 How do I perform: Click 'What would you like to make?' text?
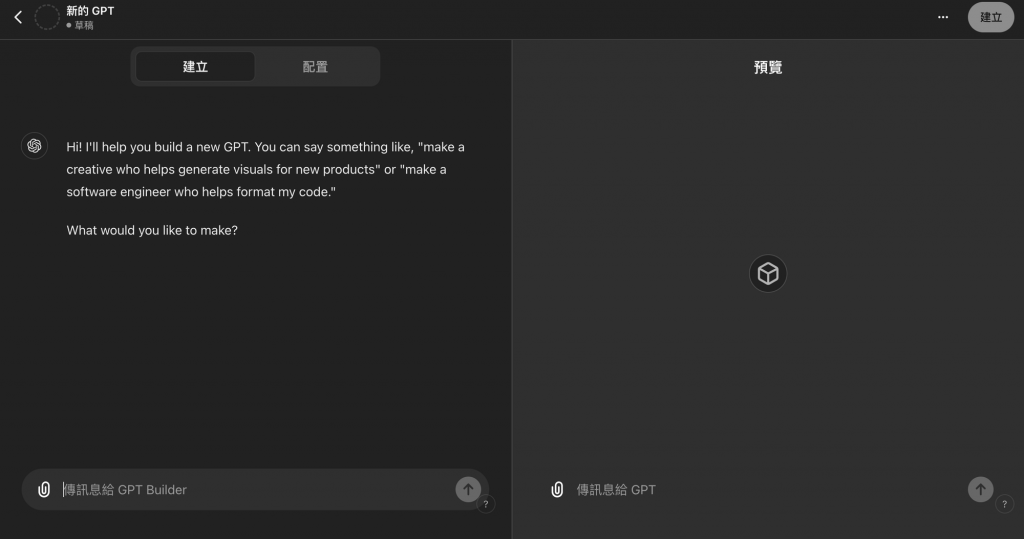point(152,230)
